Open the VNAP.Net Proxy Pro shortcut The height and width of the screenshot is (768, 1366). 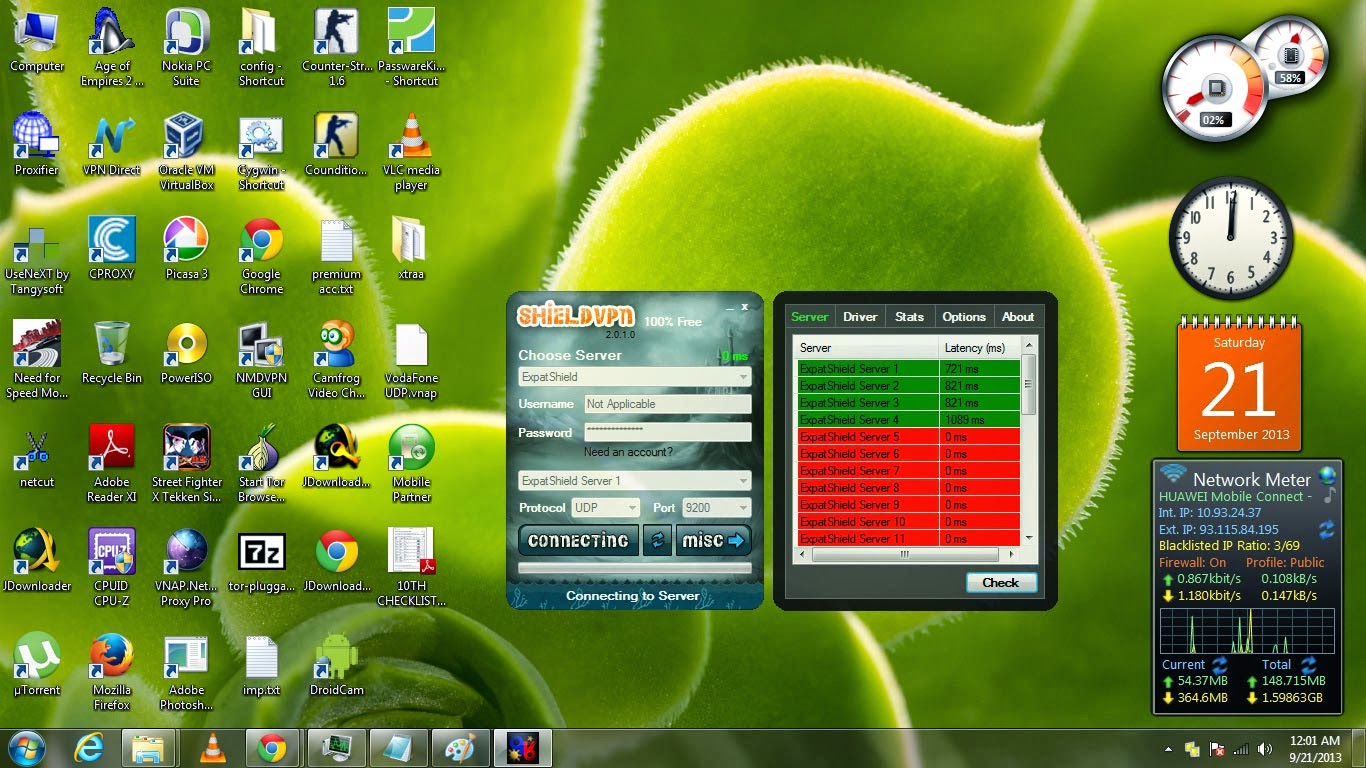186,567
